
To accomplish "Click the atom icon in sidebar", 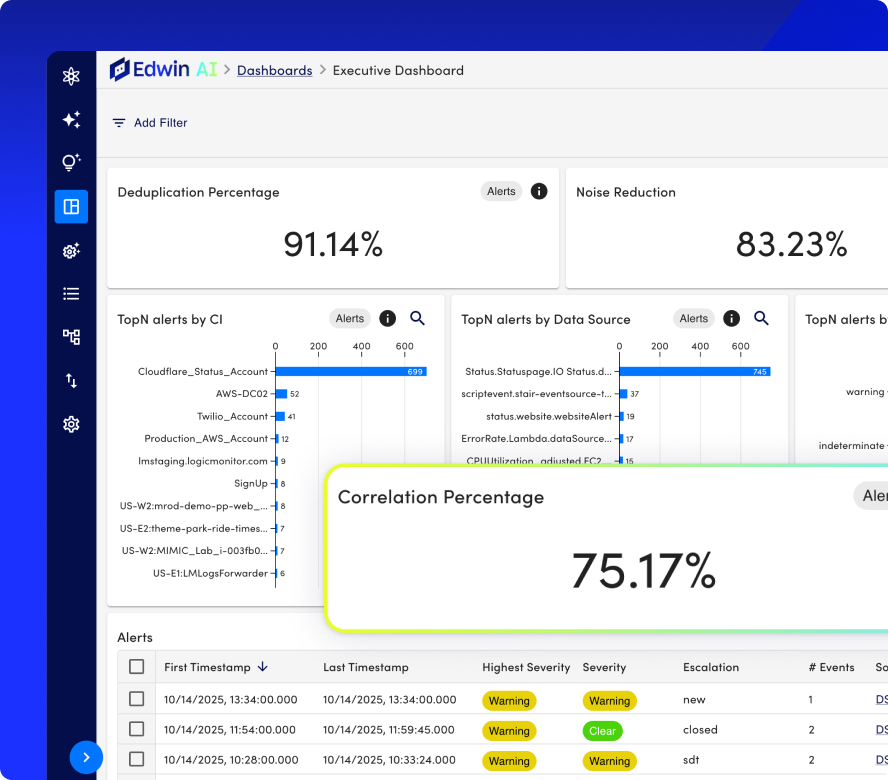I will pyautogui.click(x=71, y=76).
